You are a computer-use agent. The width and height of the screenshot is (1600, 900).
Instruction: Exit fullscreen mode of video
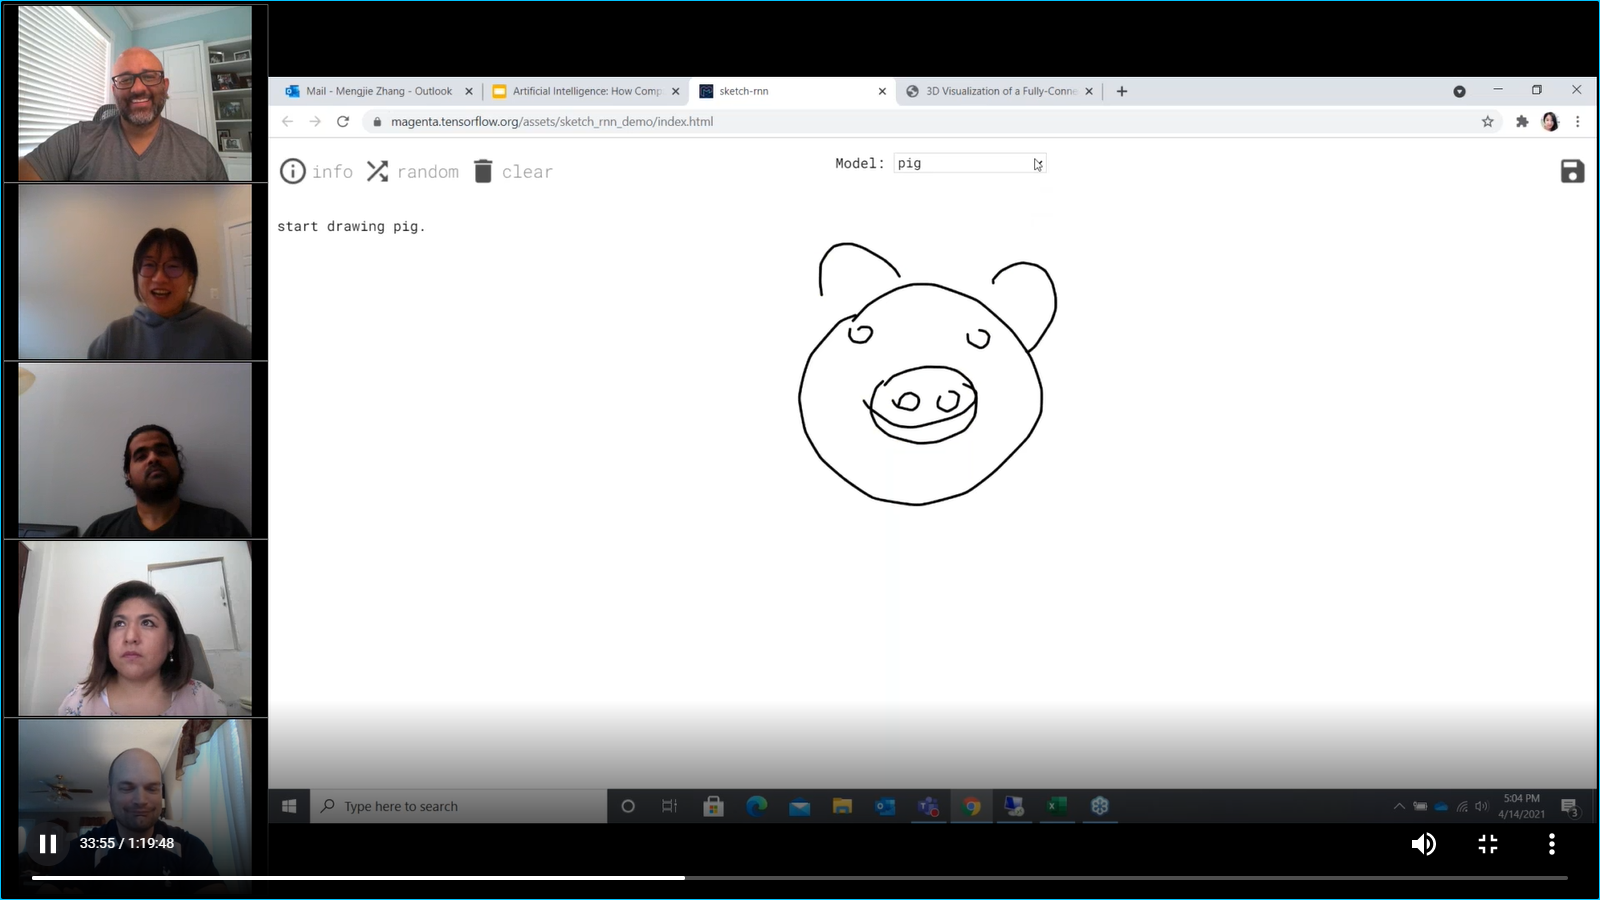coord(1488,844)
